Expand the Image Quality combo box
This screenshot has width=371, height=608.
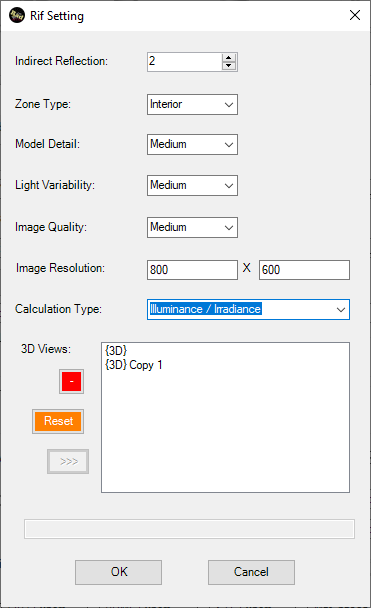click(192, 227)
